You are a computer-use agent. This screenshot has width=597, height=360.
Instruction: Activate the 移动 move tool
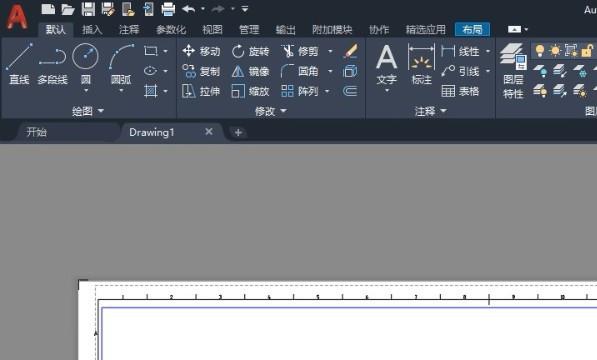tap(201, 51)
